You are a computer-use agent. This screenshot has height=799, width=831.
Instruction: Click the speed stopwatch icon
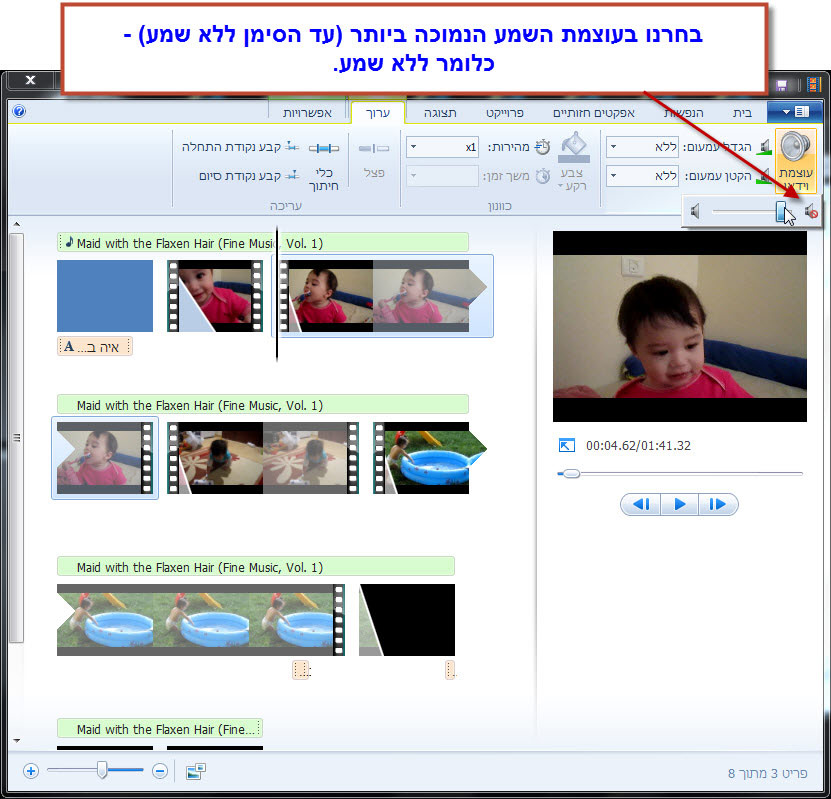(x=542, y=147)
